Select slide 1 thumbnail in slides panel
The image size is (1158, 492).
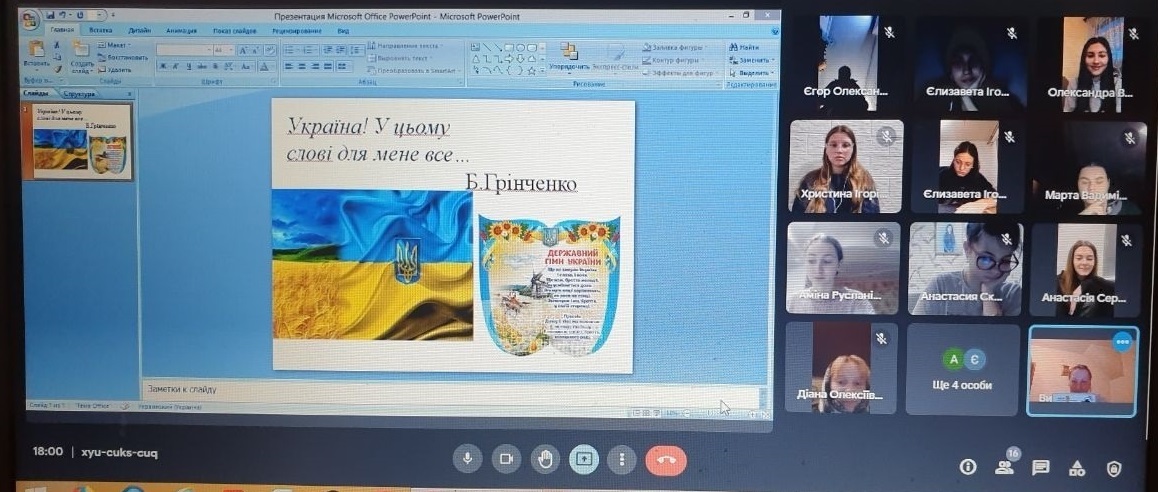[x=82, y=141]
